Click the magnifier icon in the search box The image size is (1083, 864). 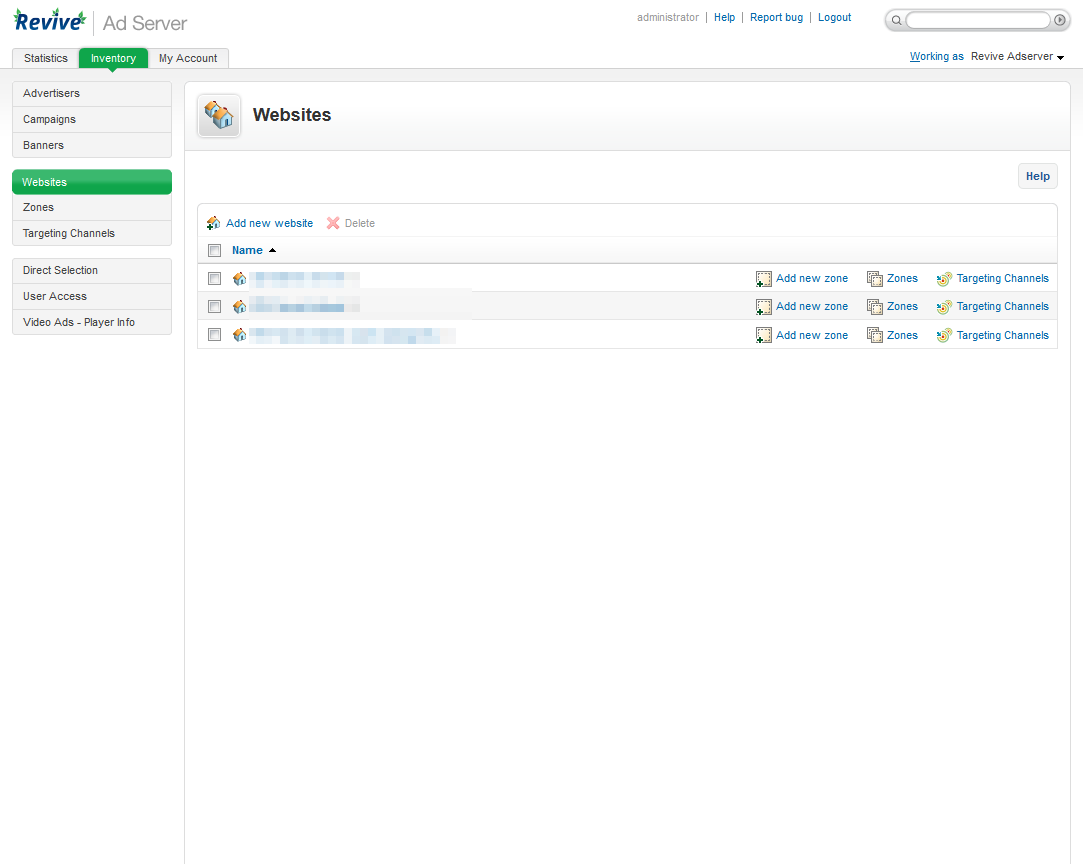tap(896, 20)
